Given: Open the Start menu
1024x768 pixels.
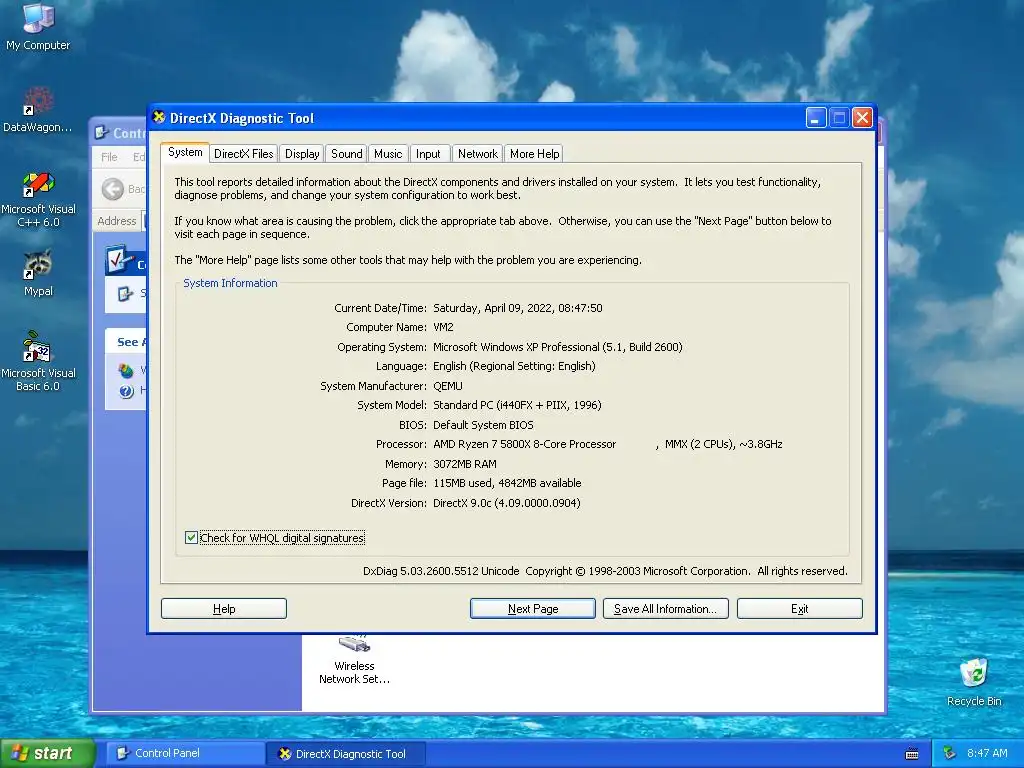Looking at the screenshot, I should click(47, 753).
